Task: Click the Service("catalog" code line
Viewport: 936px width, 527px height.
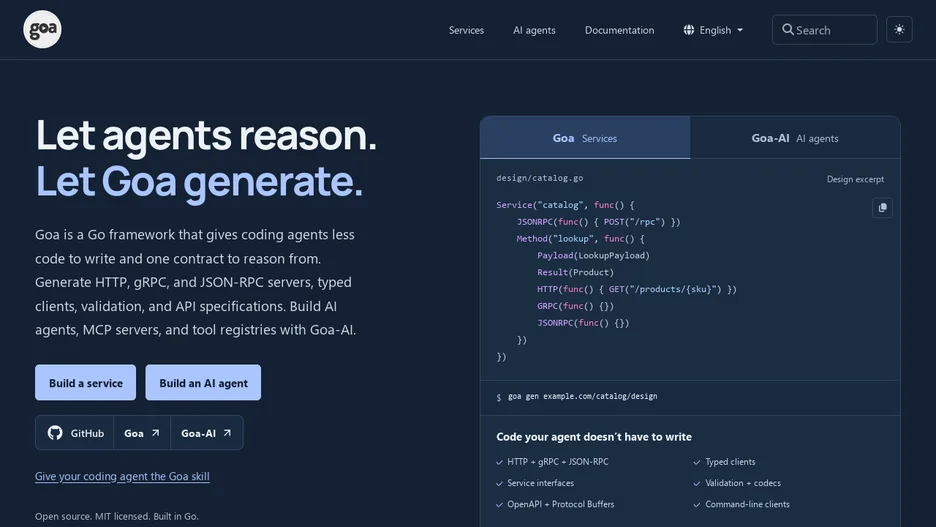Action: pyautogui.click(x=565, y=205)
